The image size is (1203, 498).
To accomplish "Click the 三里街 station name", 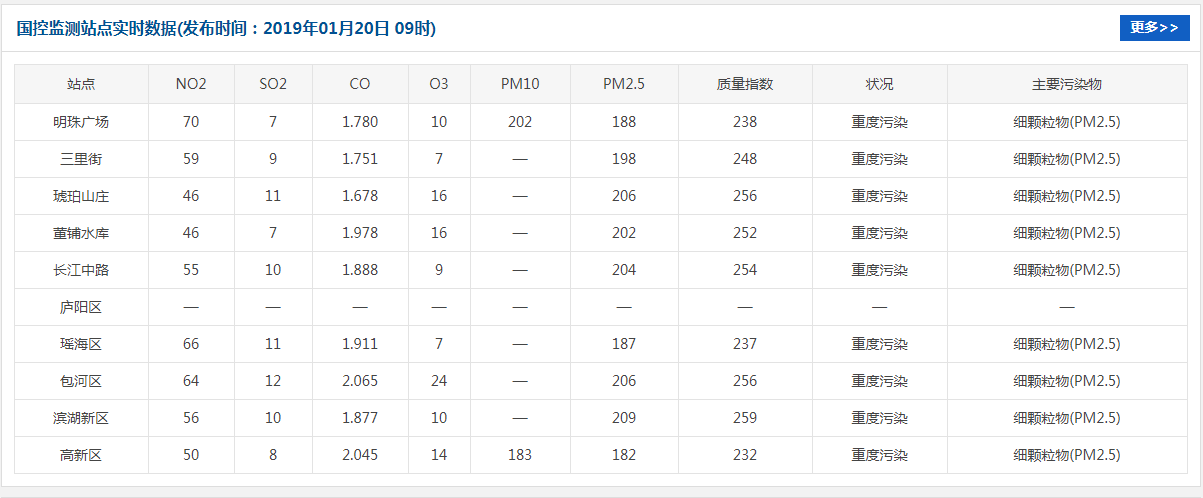I will click(x=81, y=159).
